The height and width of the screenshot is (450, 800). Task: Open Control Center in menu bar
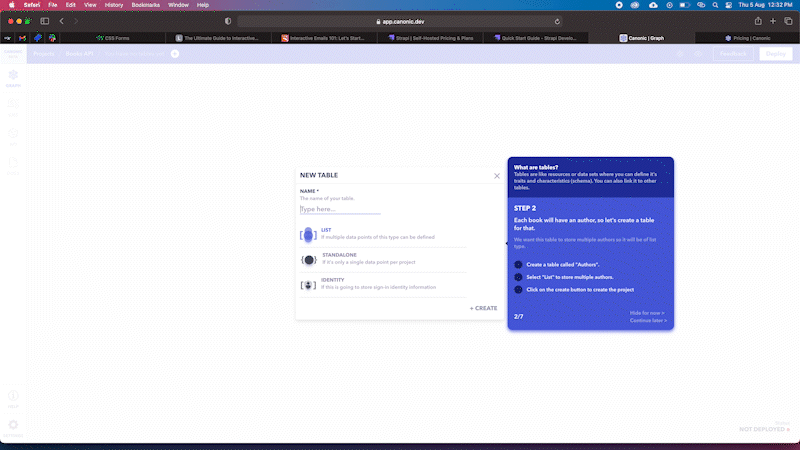[729, 5]
